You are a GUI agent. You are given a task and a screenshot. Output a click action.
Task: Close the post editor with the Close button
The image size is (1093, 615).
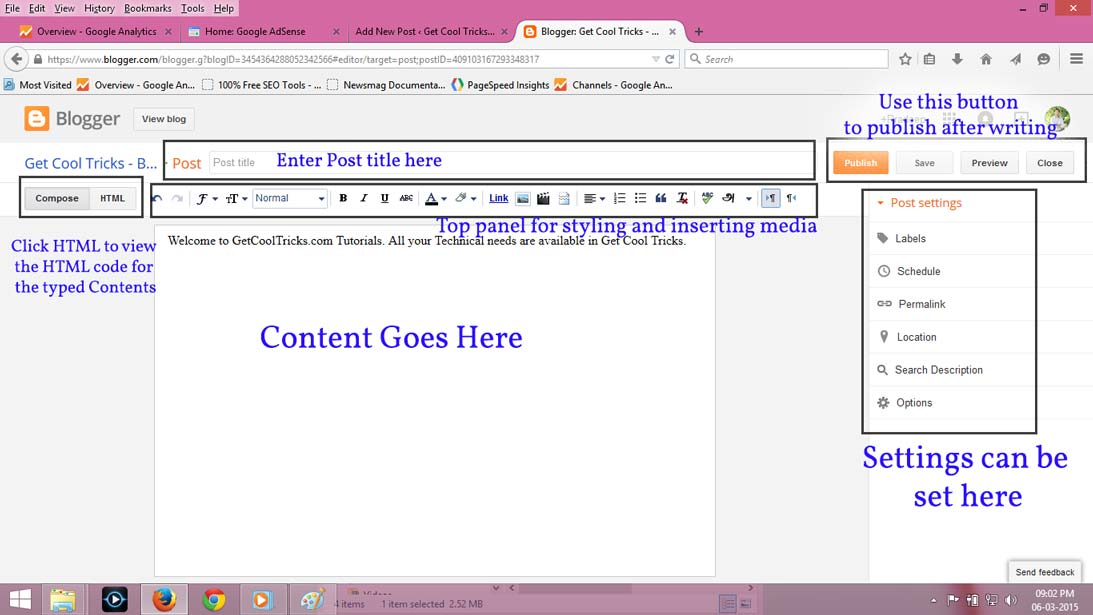(x=1050, y=162)
